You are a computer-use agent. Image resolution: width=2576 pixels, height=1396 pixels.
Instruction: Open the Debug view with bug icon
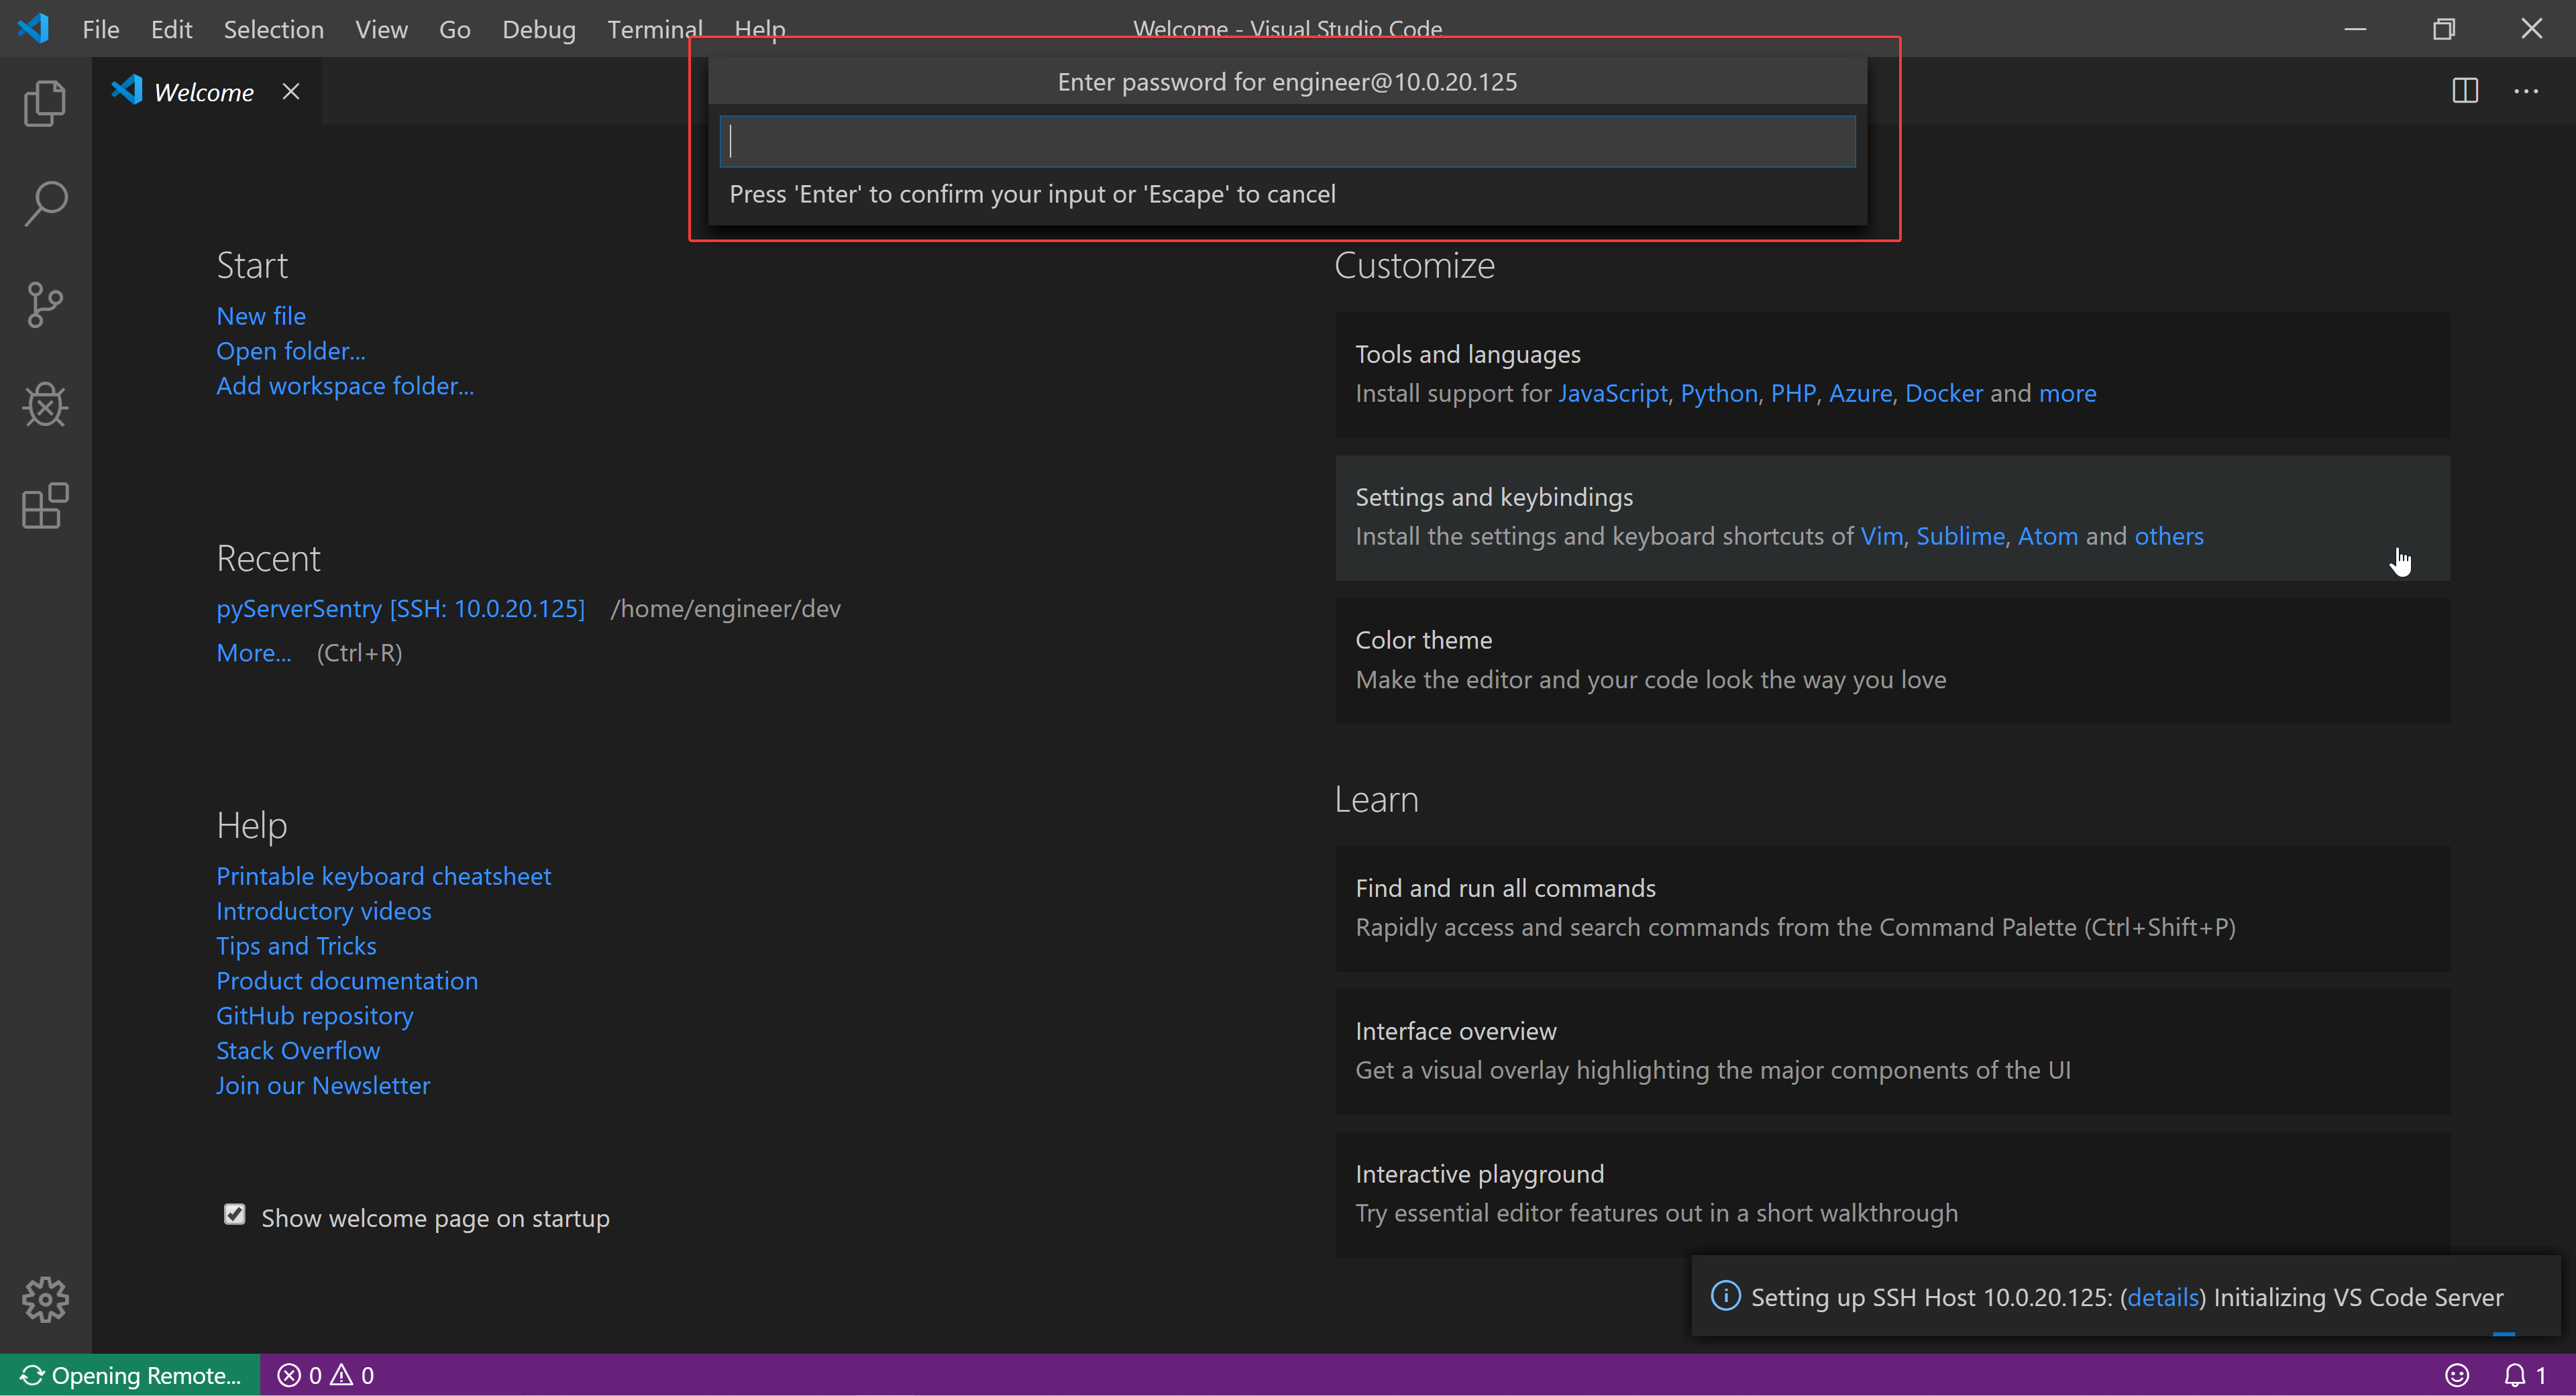tap(45, 405)
